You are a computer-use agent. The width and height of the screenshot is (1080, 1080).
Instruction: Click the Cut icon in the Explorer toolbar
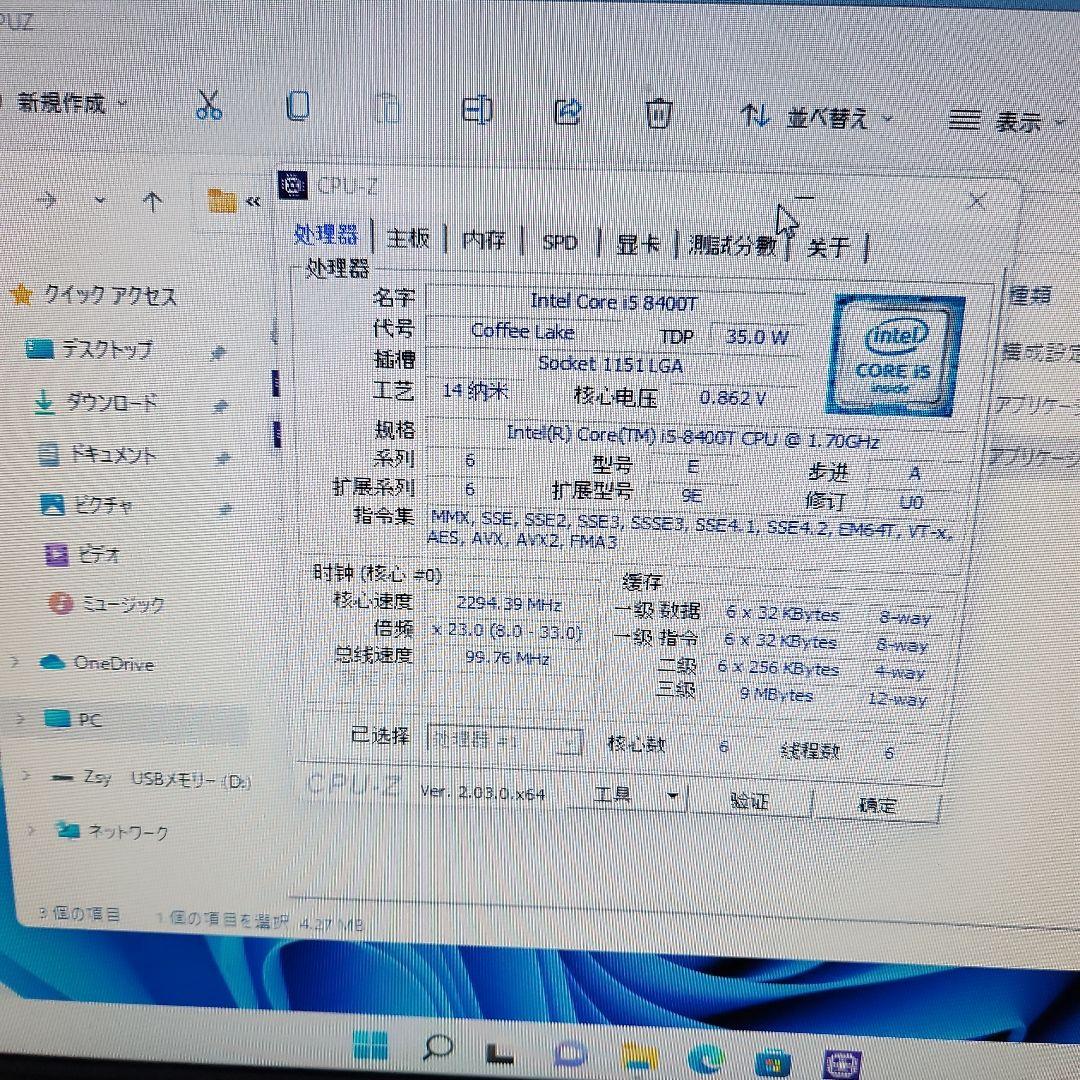pyautogui.click(x=208, y=104)
